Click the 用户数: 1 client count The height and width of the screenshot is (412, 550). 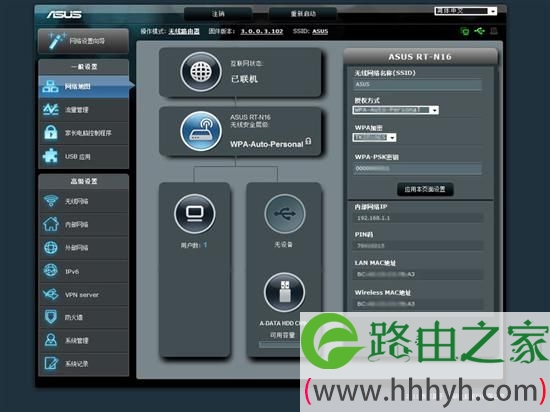194,245
